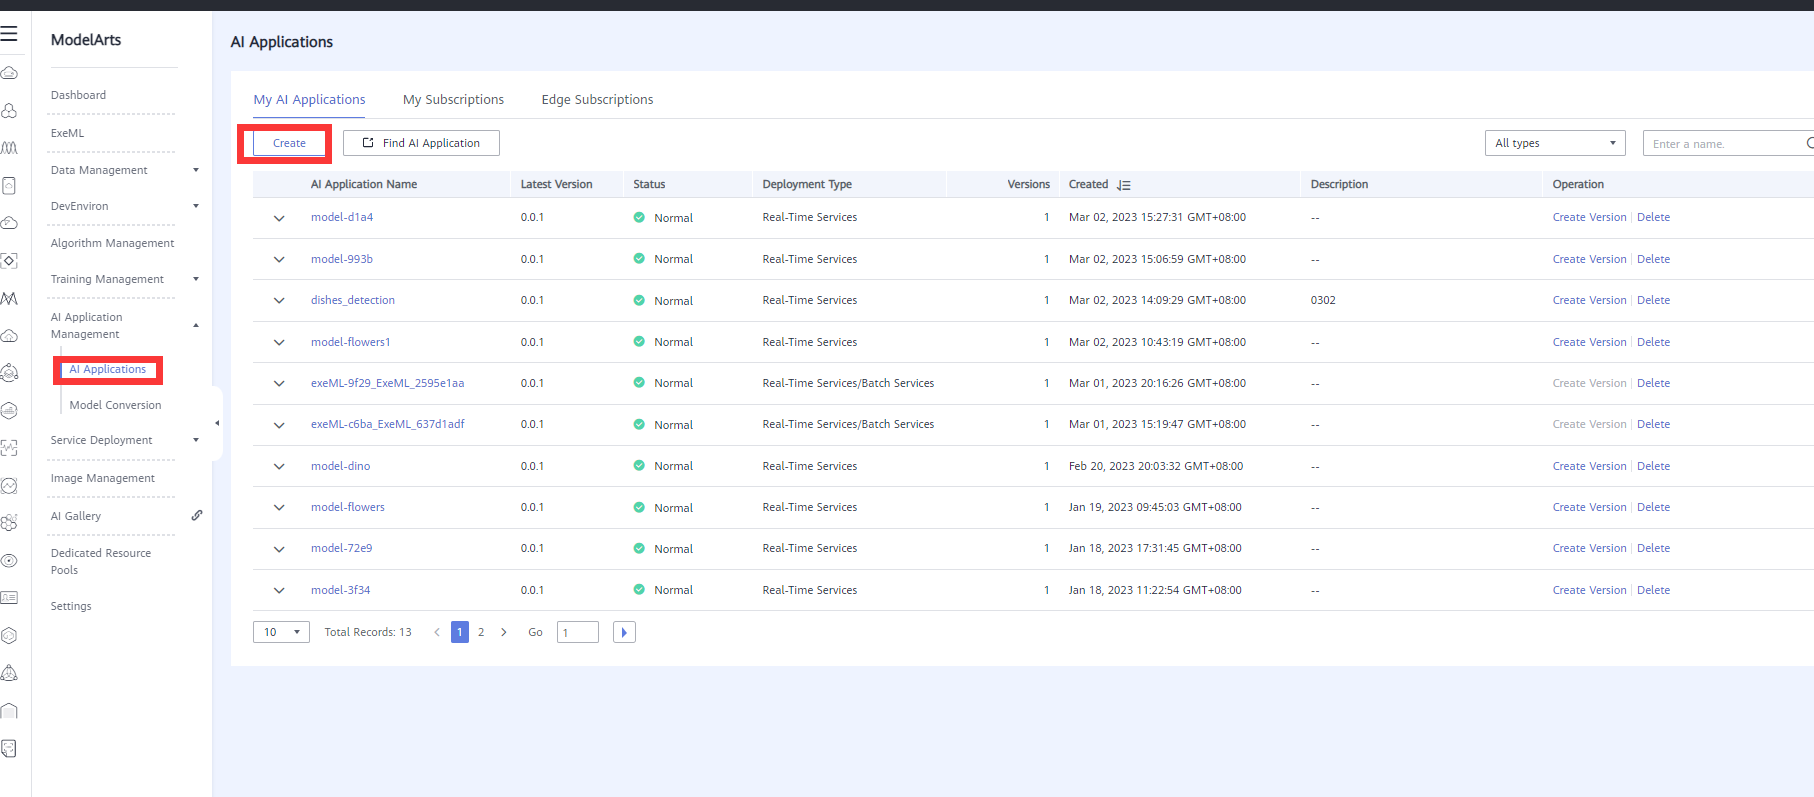Viewport: 1814px width, 797px height.
Task: Click the search magnifier icon in name field
Action: [x=1808, y=144]
